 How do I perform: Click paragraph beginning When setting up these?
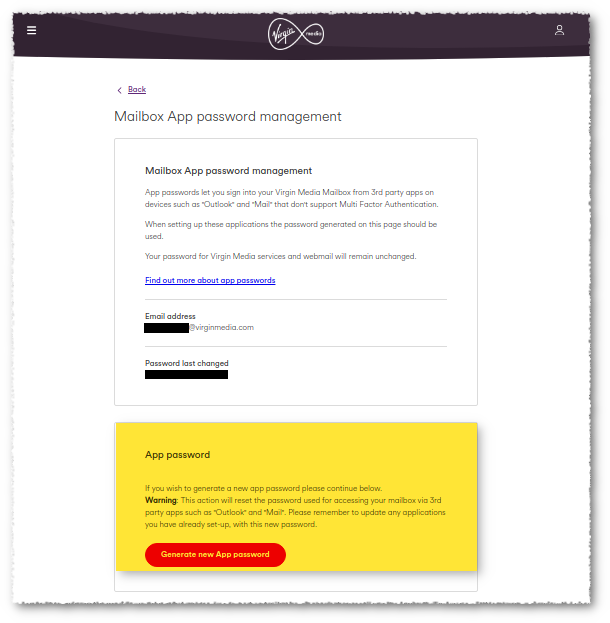[x=291, y=230]
